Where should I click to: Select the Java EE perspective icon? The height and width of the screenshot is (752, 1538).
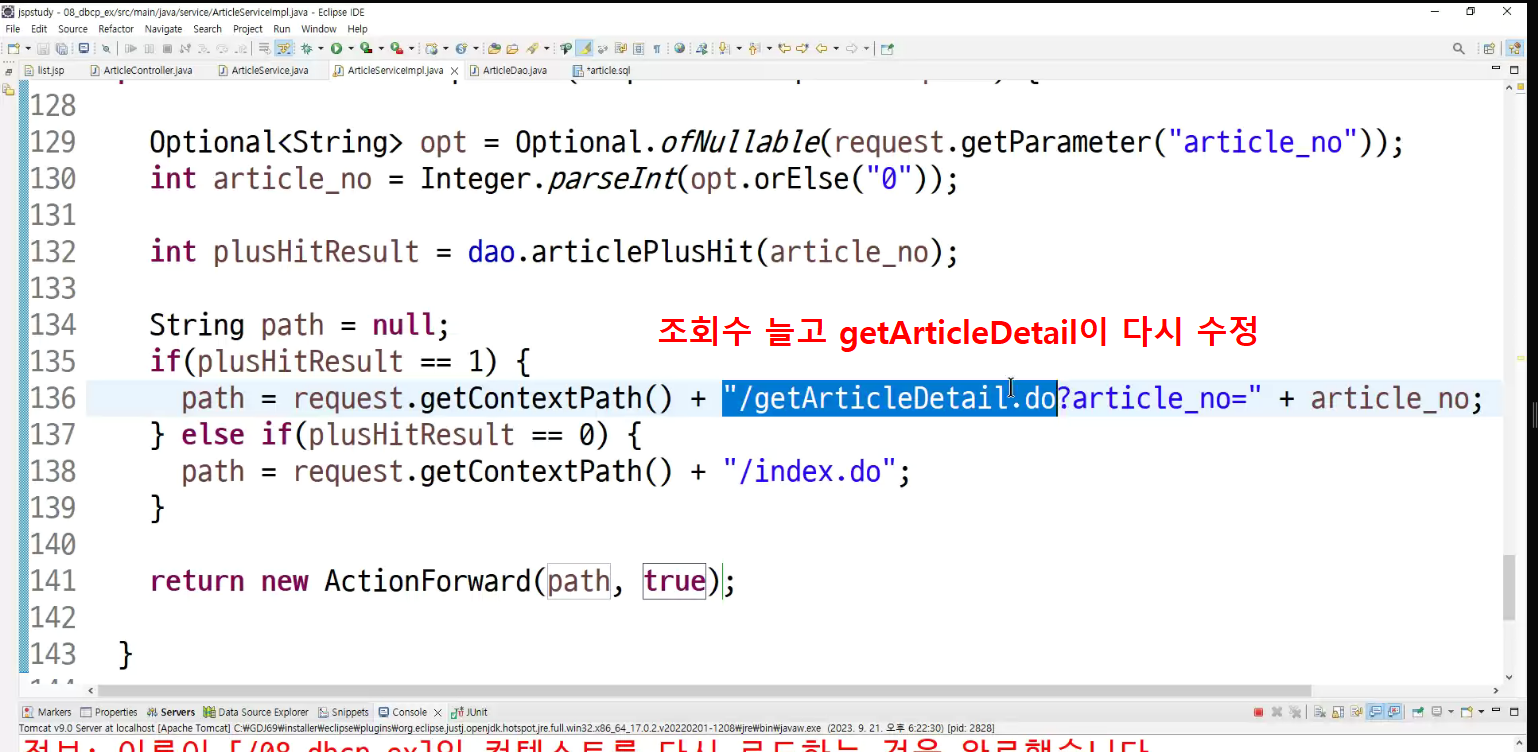(x=1515, y=48)
